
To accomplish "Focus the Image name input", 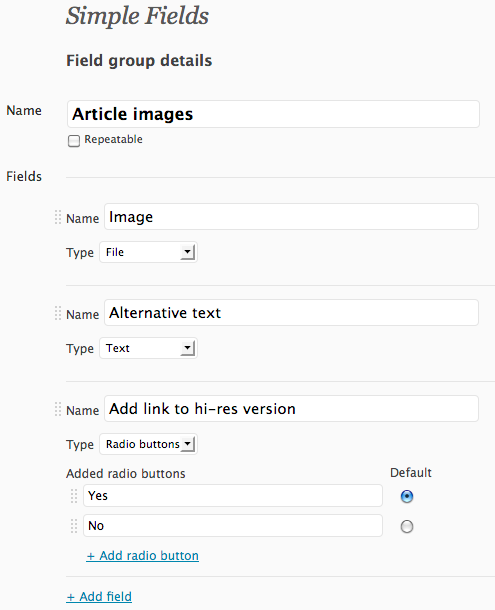I will 291,216.
